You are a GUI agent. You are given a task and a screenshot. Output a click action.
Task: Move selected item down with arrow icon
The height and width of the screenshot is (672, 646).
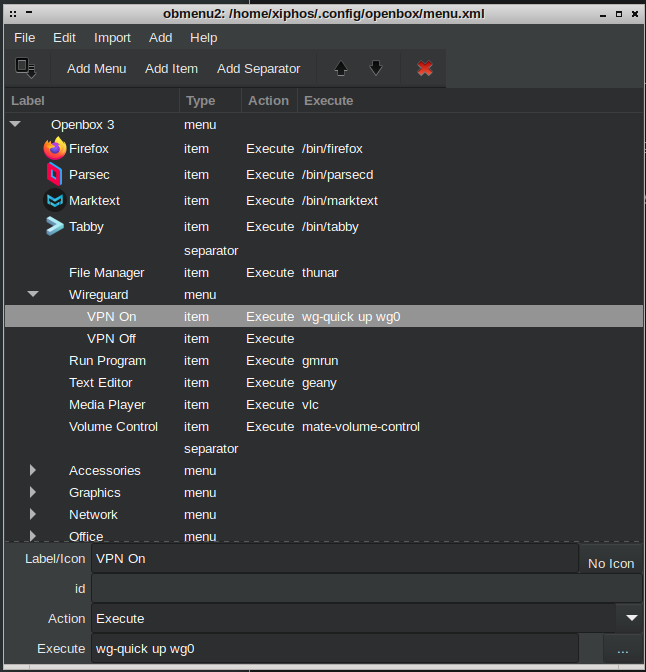(376, 68)
